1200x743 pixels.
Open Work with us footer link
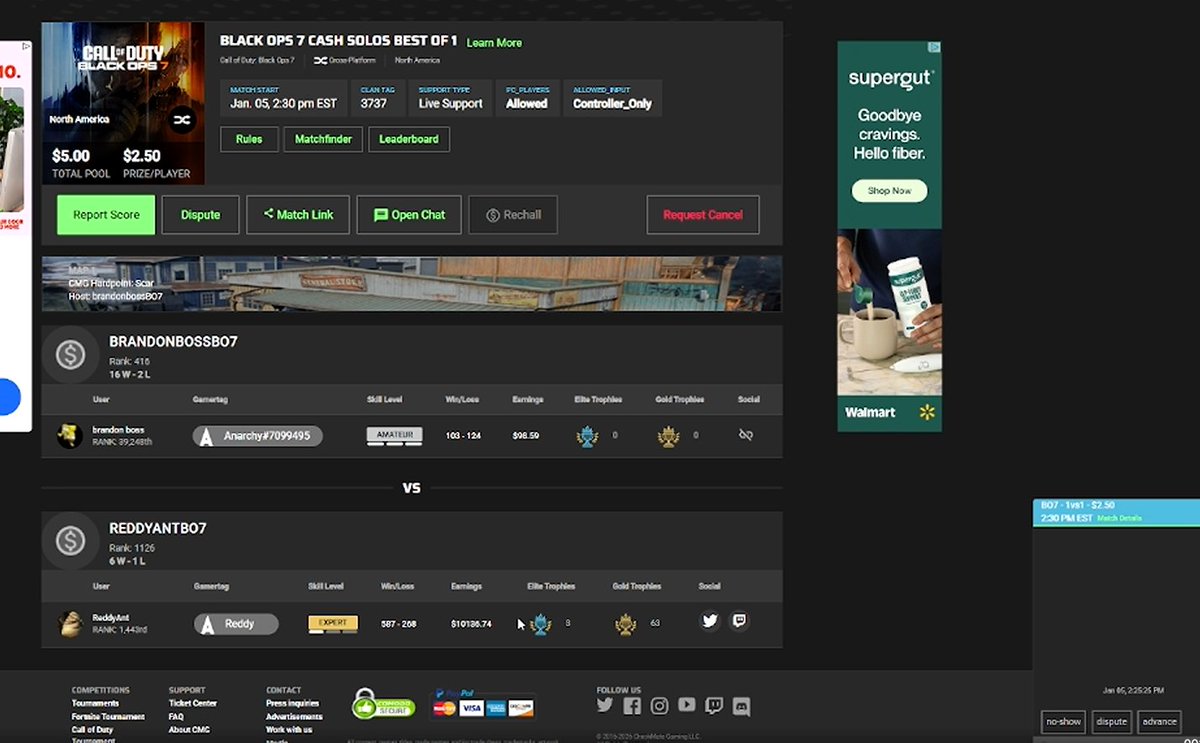pos(289,729)
